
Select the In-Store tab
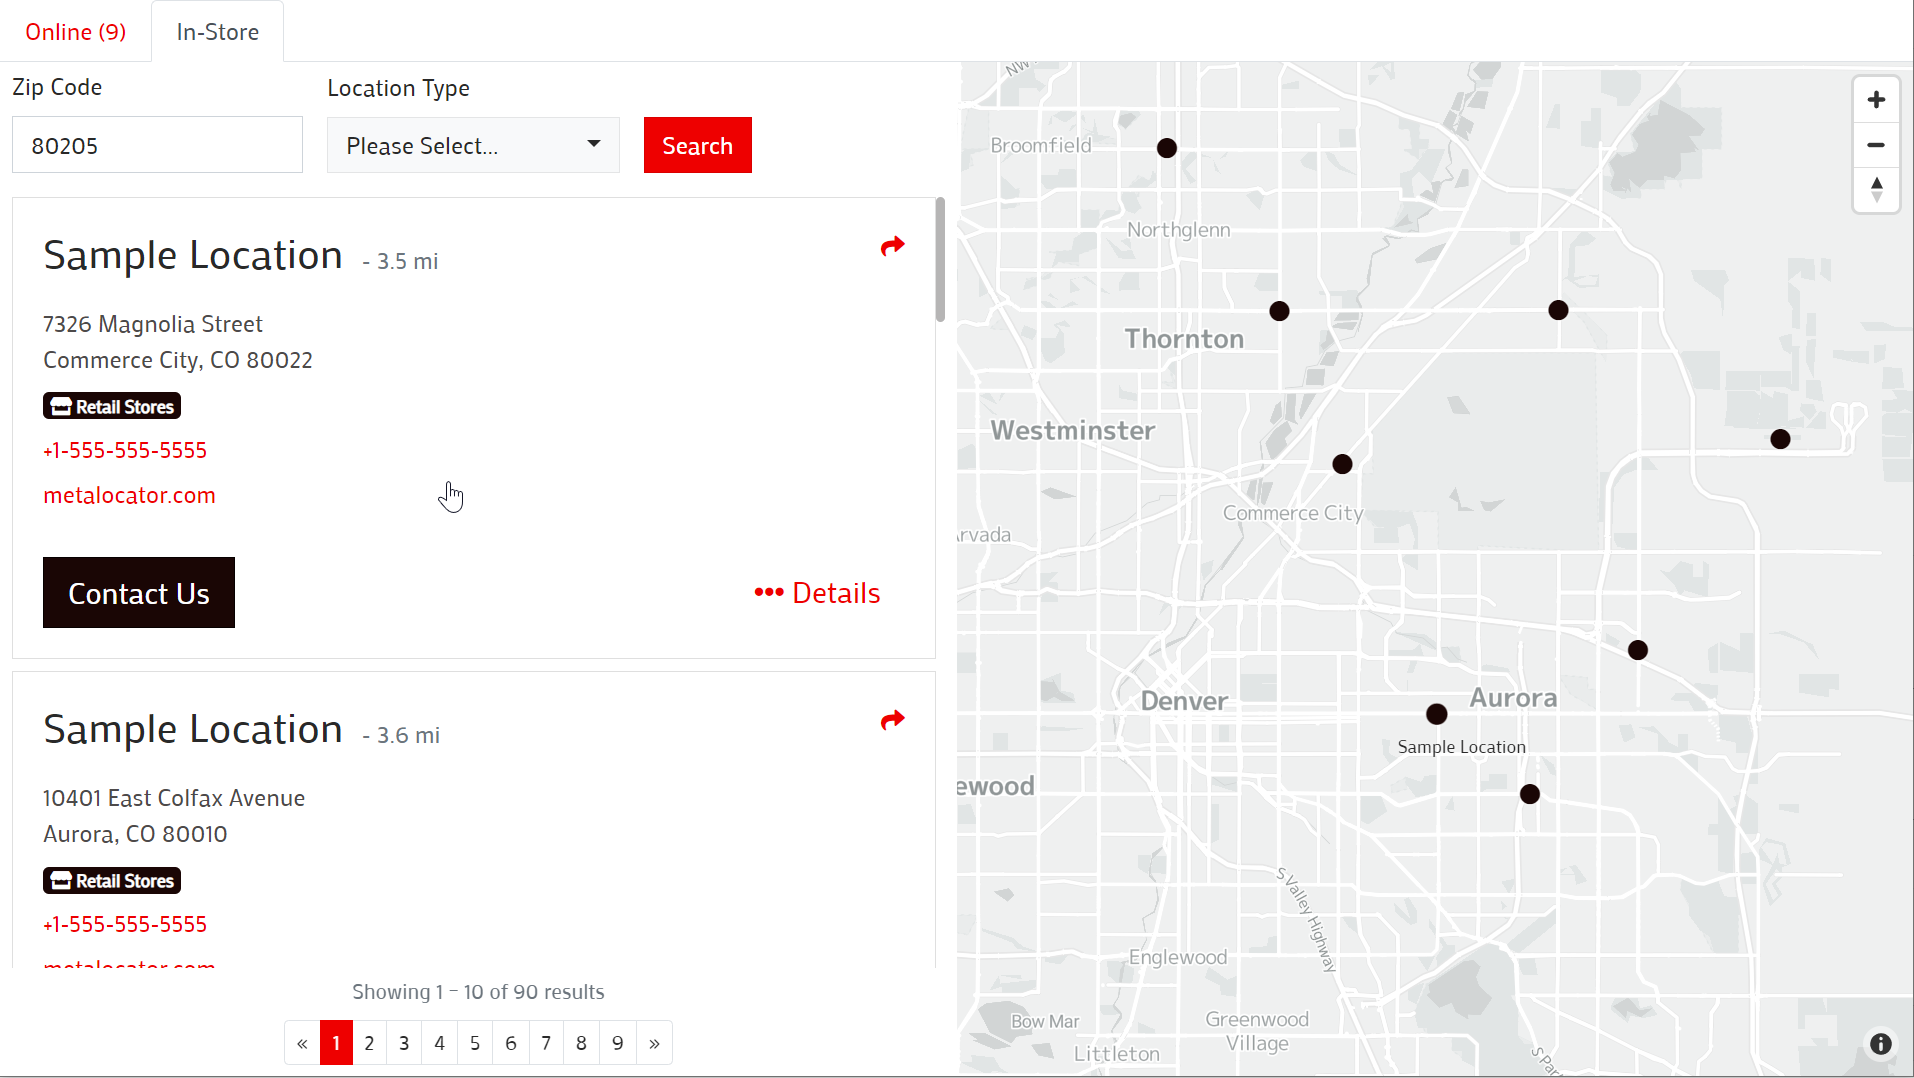click(217, 31)
